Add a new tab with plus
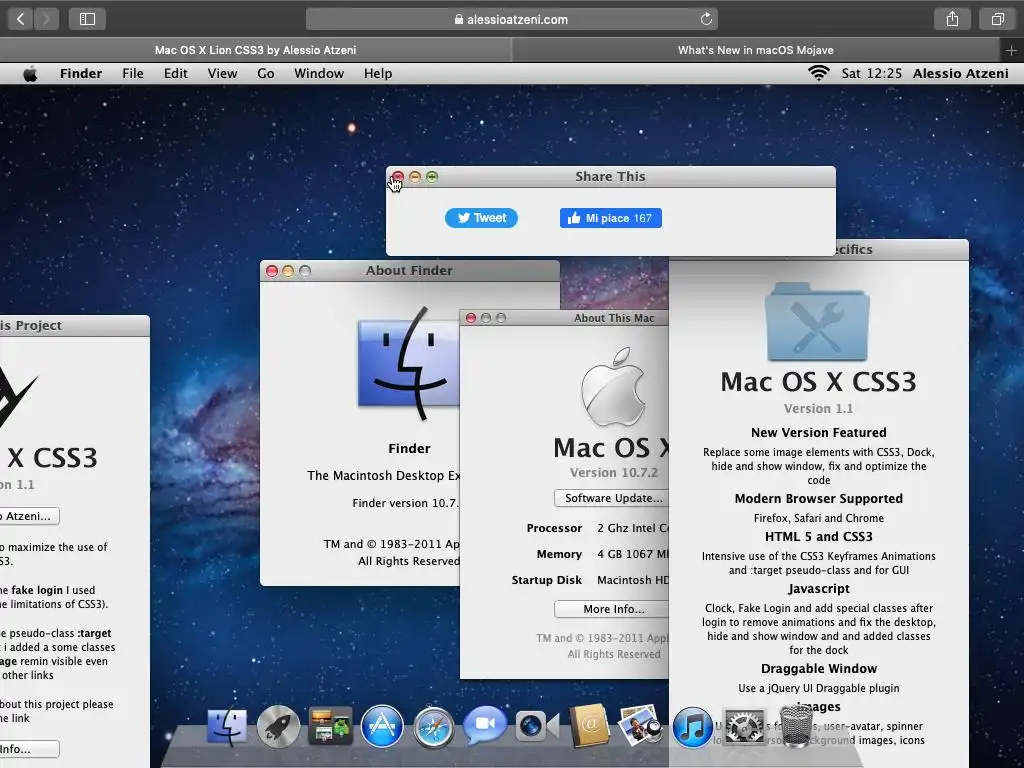This screenshot has width=1024, height=768. (x=1011, y=50)
